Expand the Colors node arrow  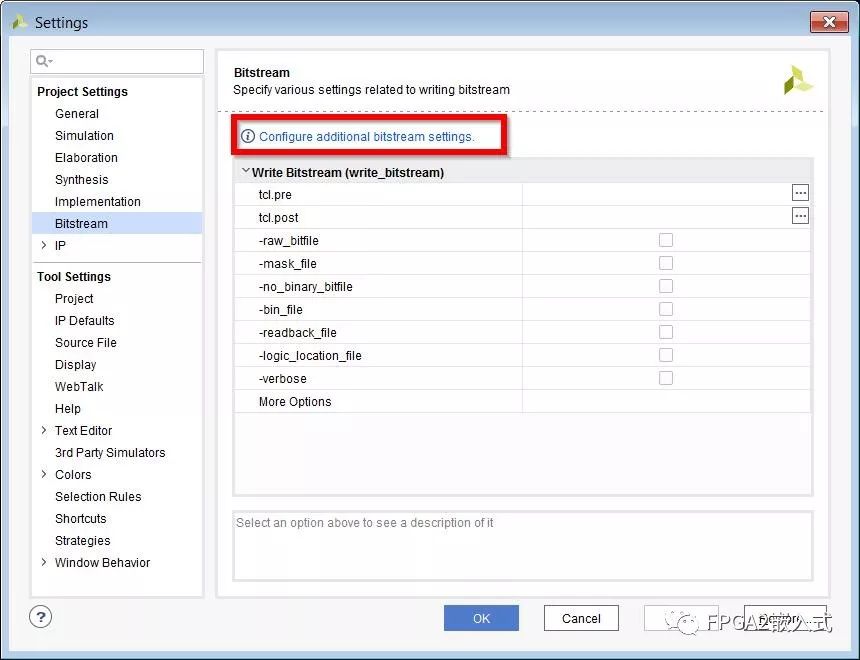(44, 474)
